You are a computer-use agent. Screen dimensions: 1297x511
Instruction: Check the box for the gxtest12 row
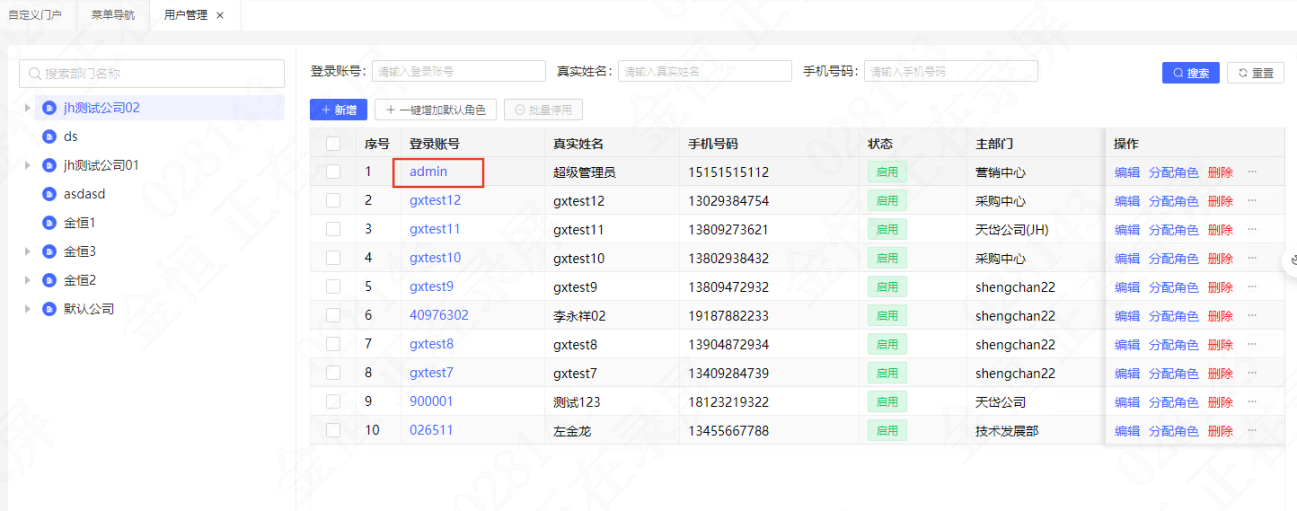point(333,201)
